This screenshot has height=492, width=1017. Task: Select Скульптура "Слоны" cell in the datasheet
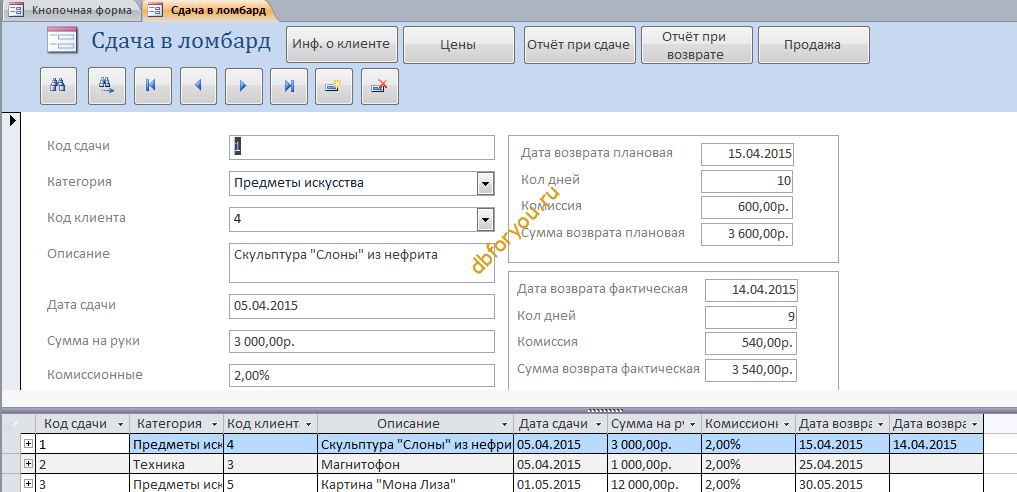coord(415,444)
